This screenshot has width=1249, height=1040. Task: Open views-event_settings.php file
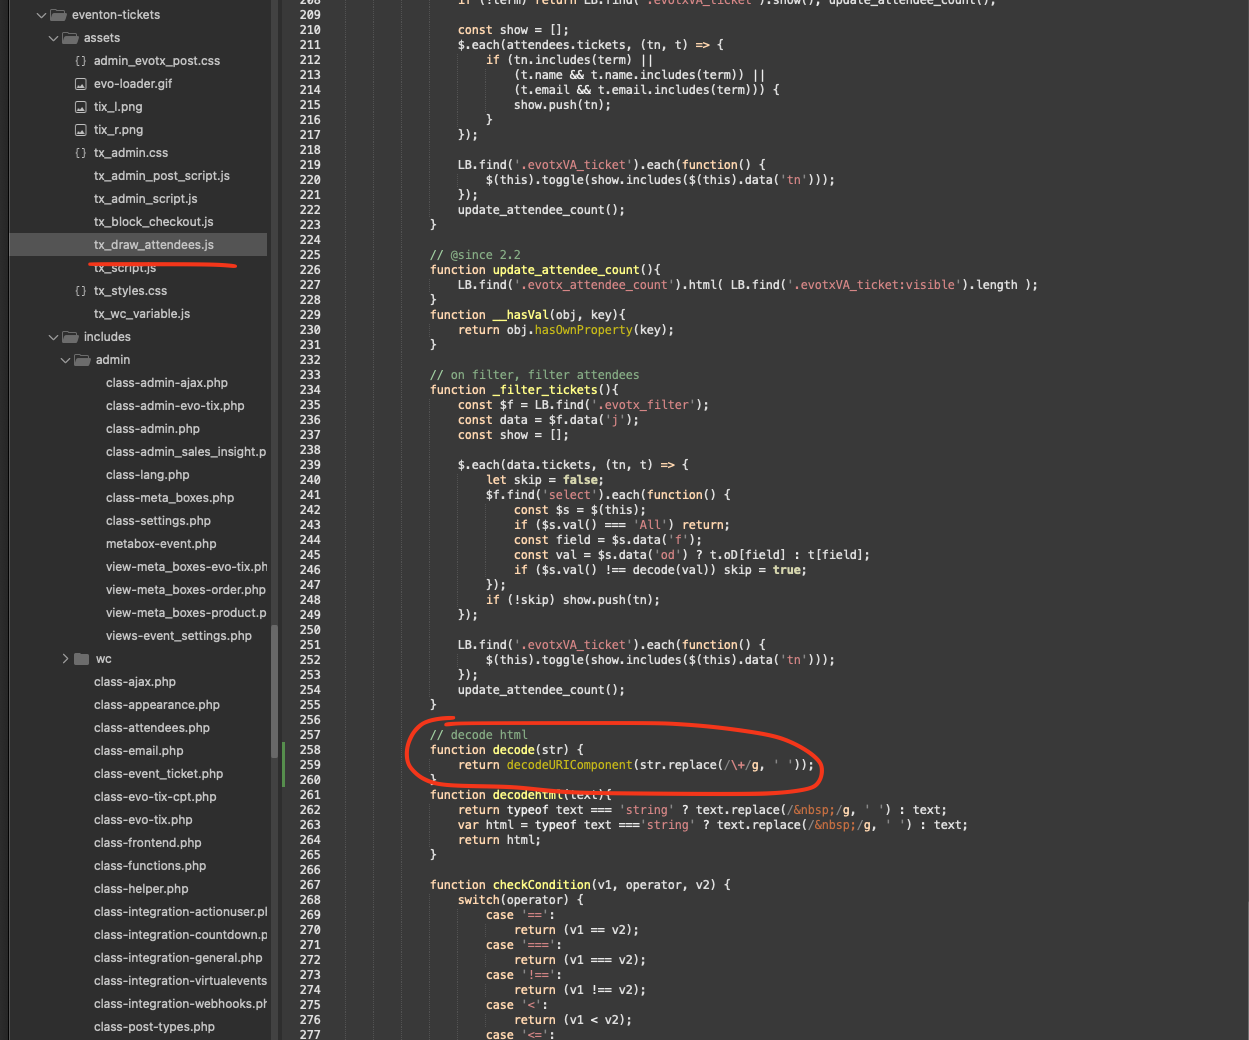[x=178, y=636]
